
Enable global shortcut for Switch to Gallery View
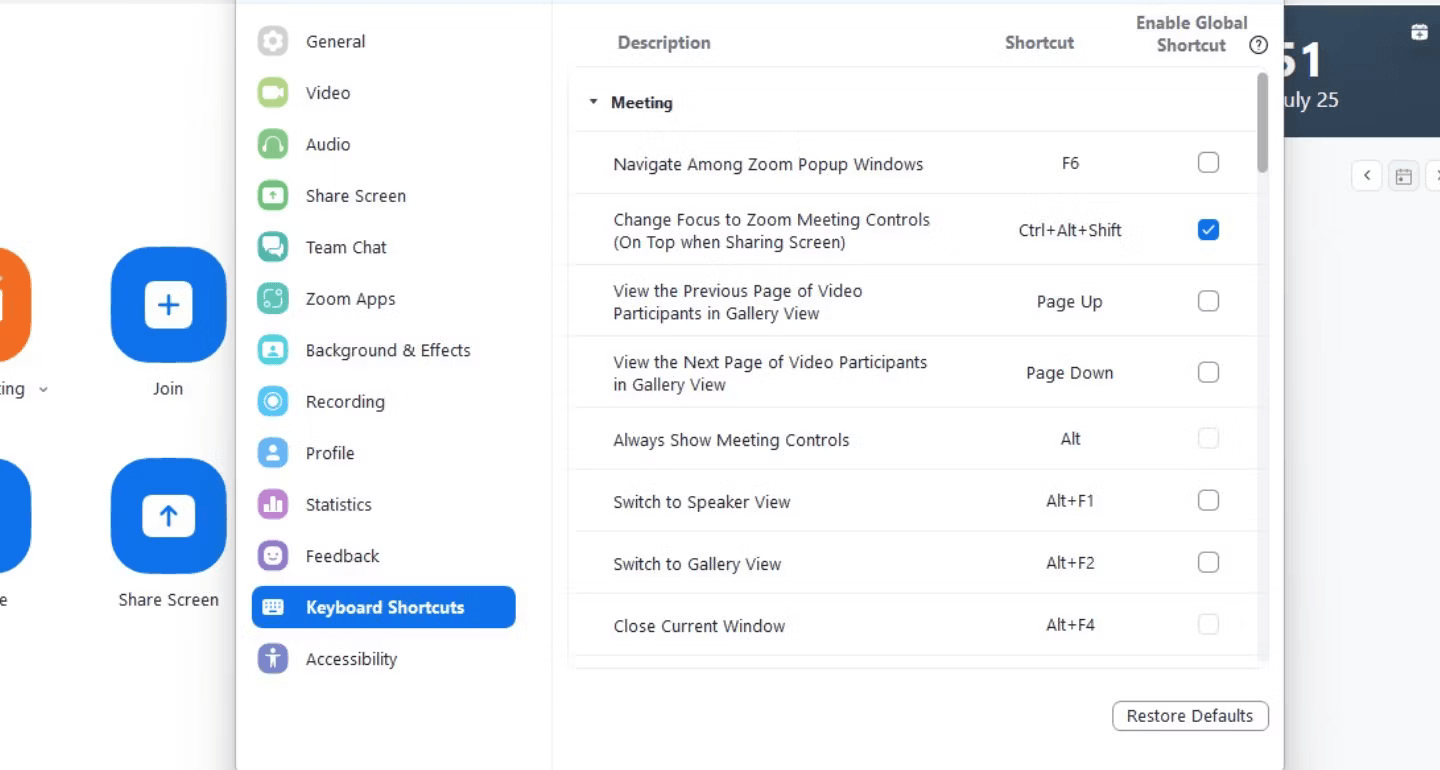pyautogui.click(x=1208, y=562)
